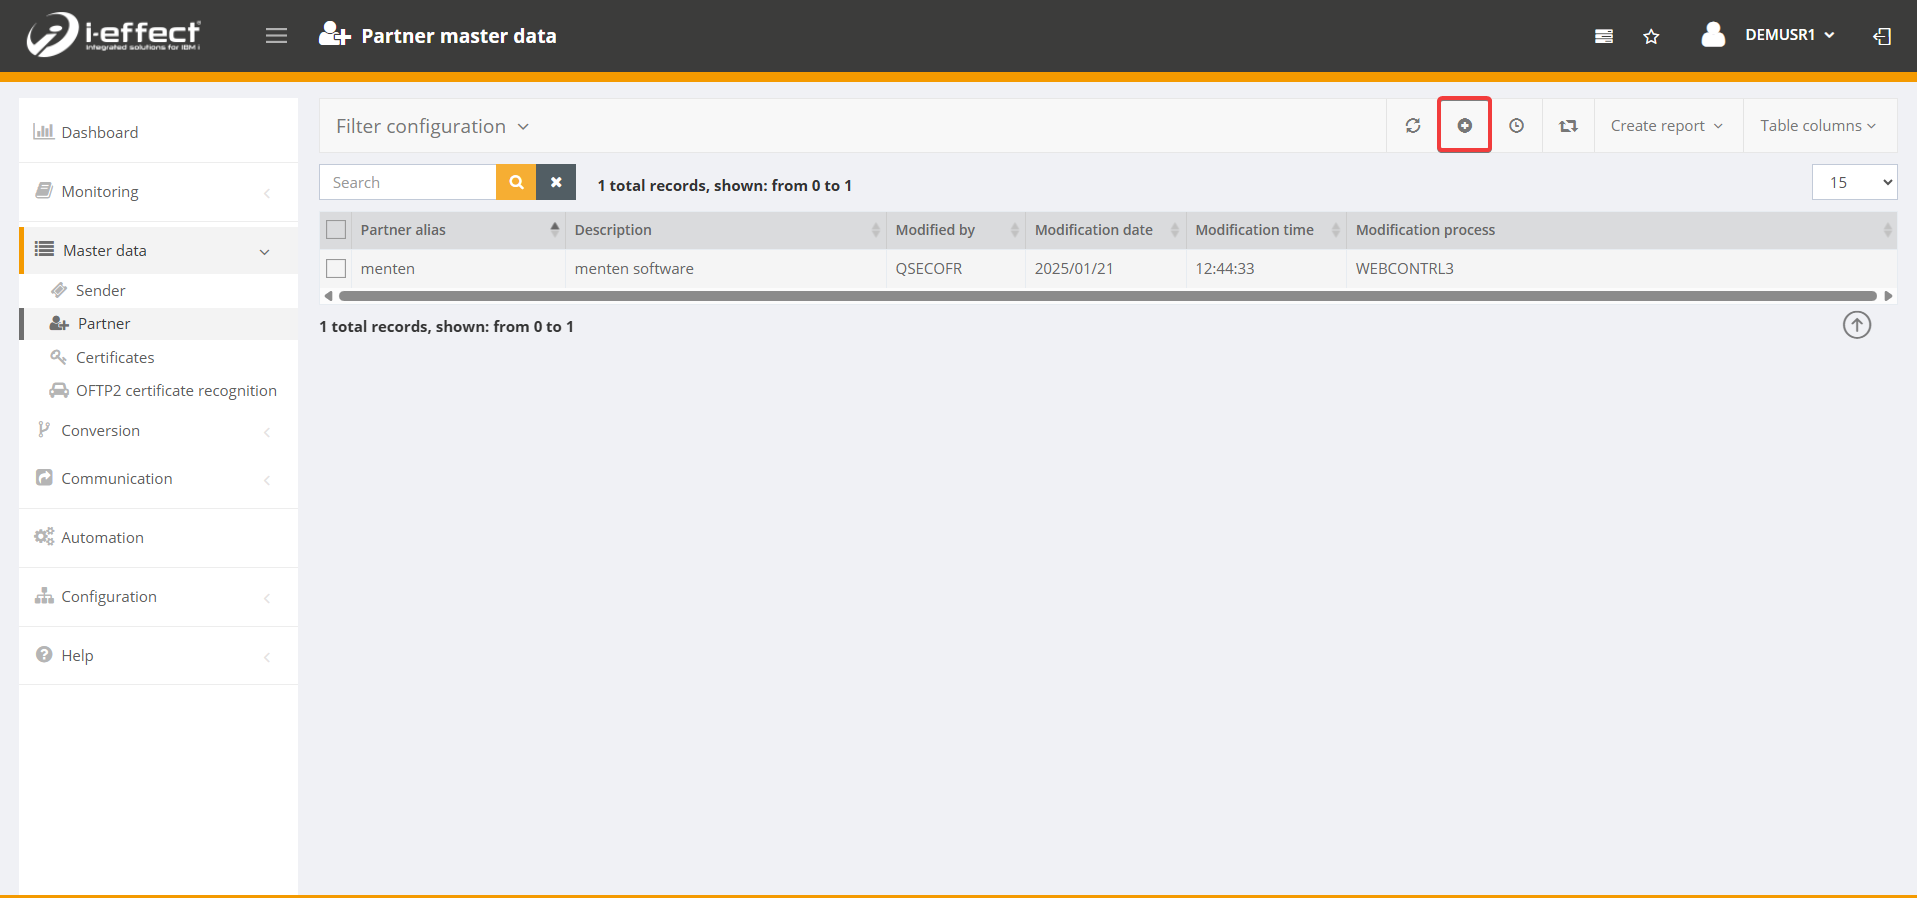The width and height of the screenshot is (1917, 898).
Task: Click the server list icon in header
Action: coord(1603,37)
